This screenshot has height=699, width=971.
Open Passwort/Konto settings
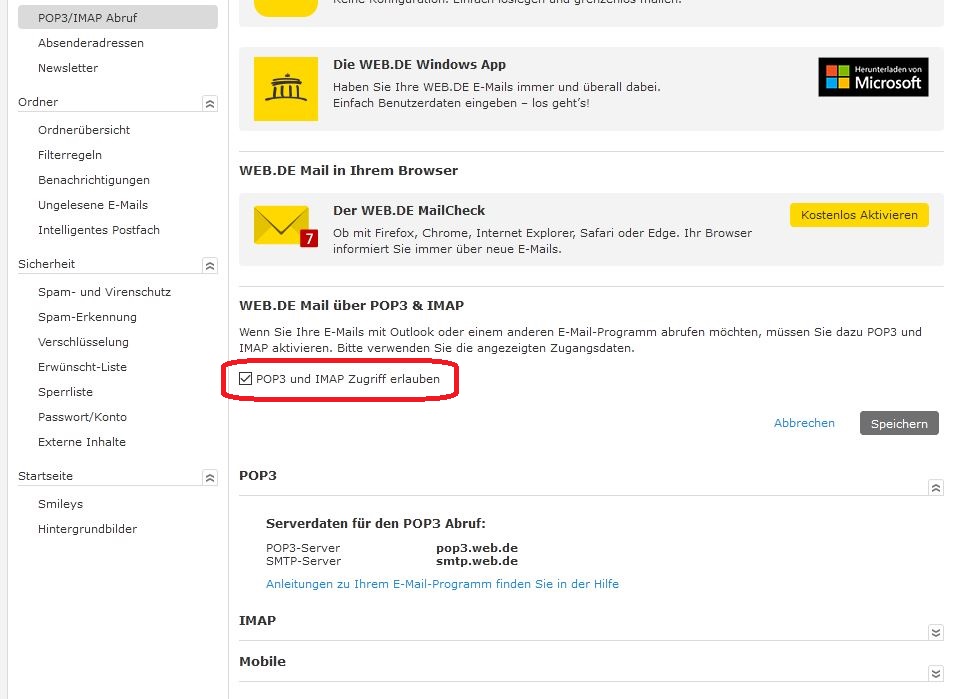(x=82, y=417)
